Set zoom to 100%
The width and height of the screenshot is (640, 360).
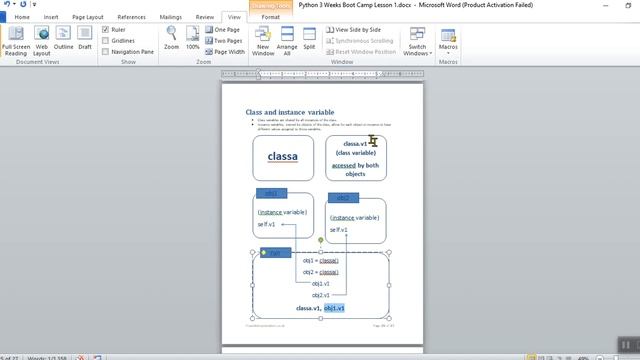193,38
